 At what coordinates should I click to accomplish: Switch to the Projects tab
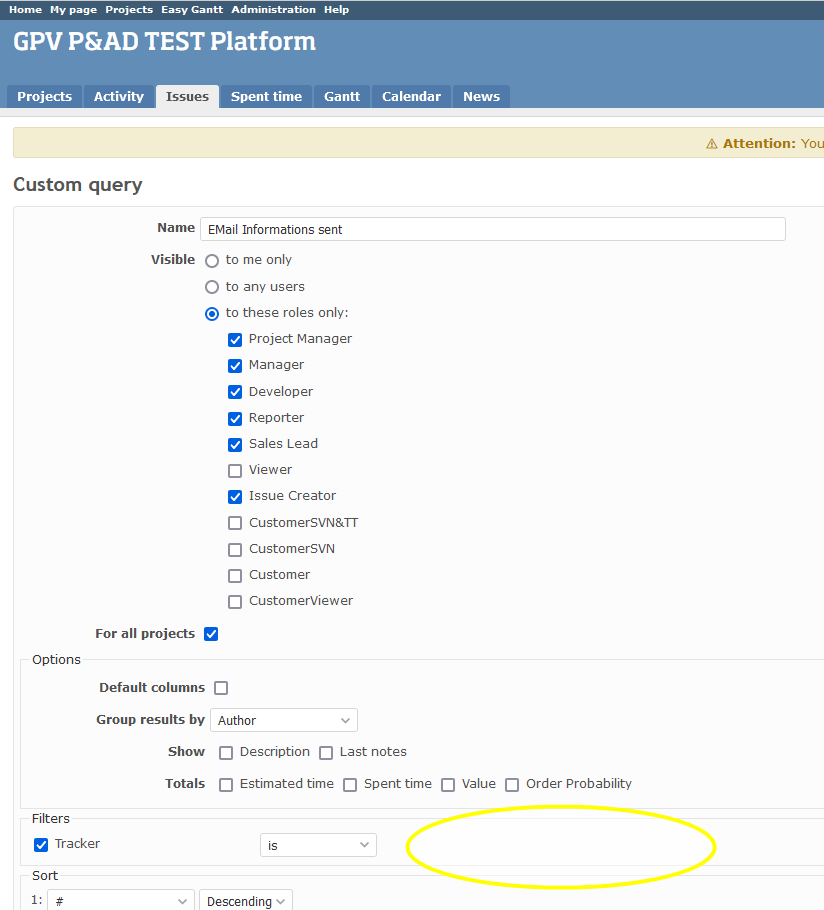[x=45, y=96]
